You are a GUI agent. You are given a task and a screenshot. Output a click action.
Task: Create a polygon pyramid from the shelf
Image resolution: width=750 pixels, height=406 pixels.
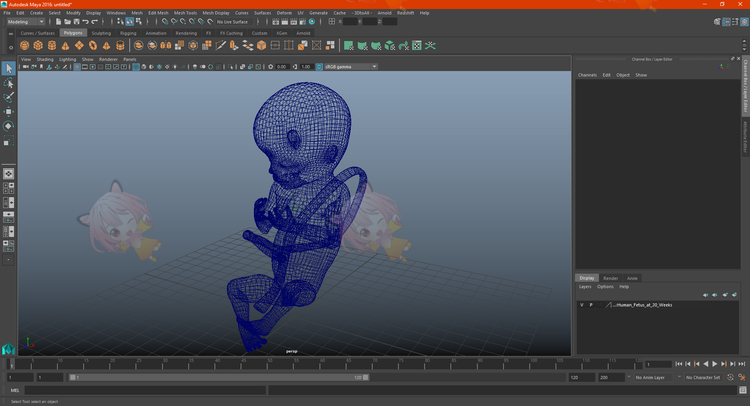pyautogui.click(x=106, y=45)
